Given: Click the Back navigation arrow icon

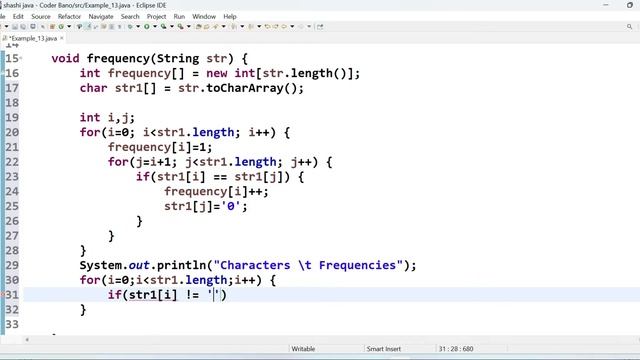Looking at the screenshot, I should (284, 27).
